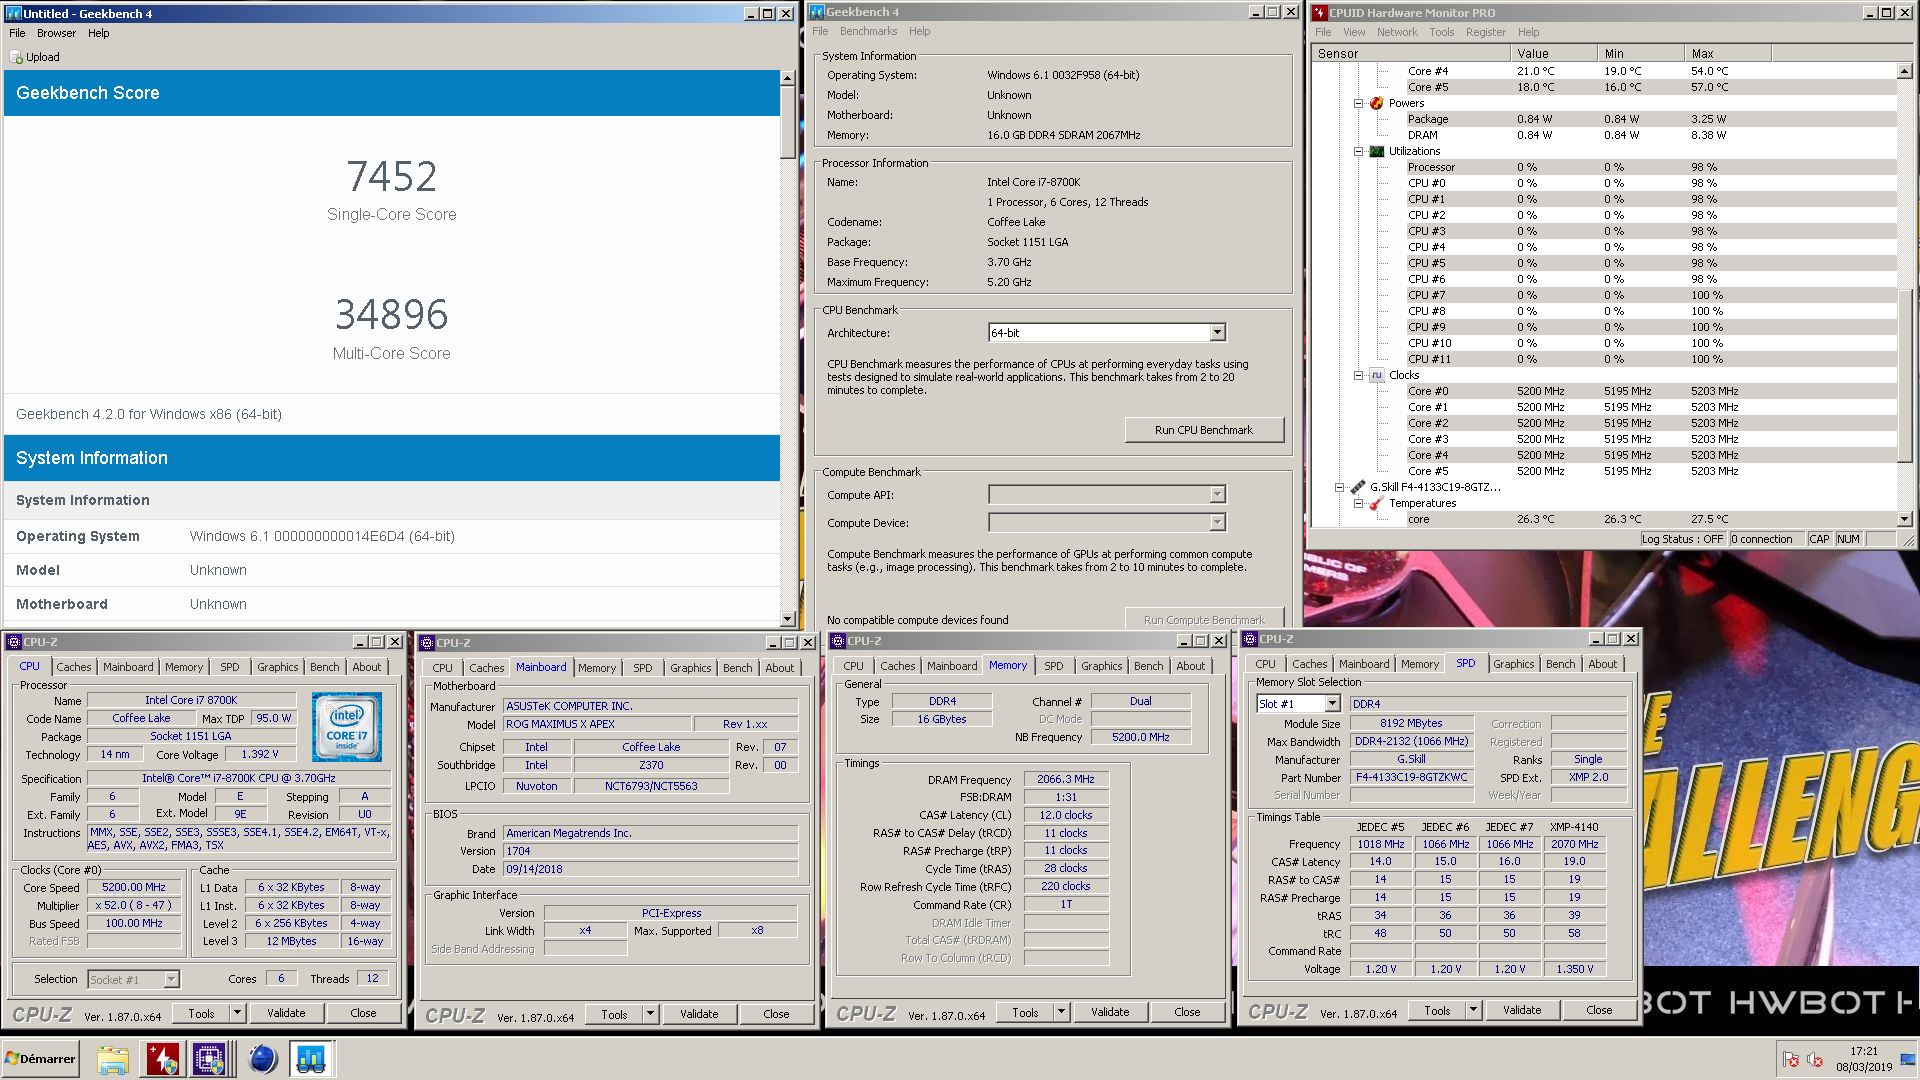Click the blue globe taskbar icon
1920x1080 pixels.
point(262,1059)
